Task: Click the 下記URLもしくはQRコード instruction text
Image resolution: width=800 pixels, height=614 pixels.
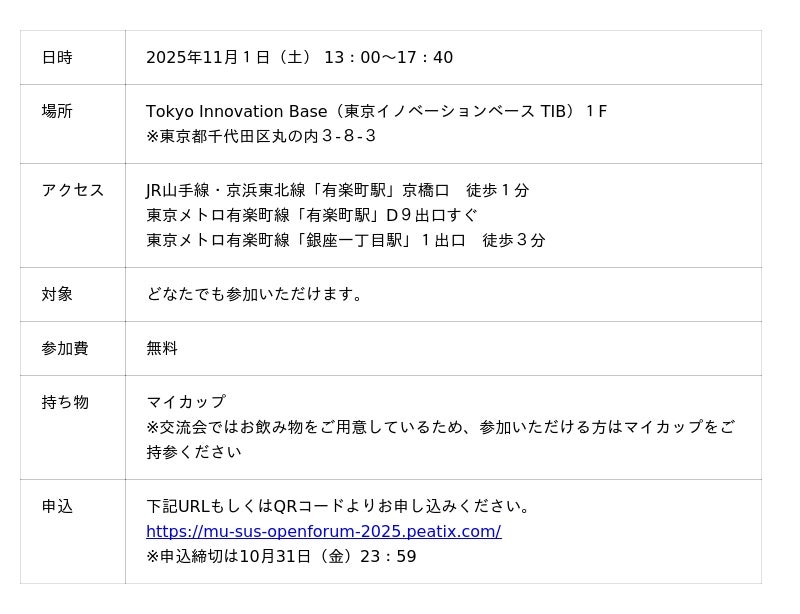Action: click(338, 506)
